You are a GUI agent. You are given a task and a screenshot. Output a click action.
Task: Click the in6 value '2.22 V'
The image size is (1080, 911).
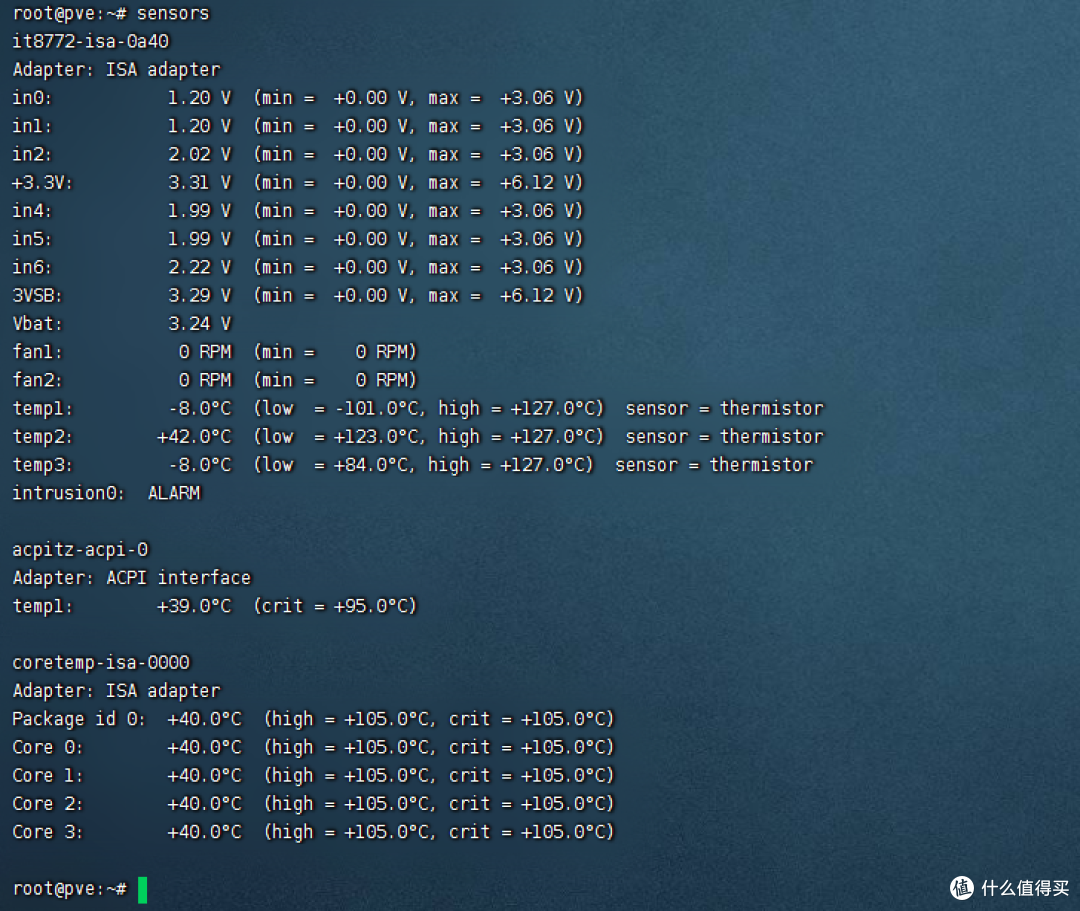coord(199,267)
